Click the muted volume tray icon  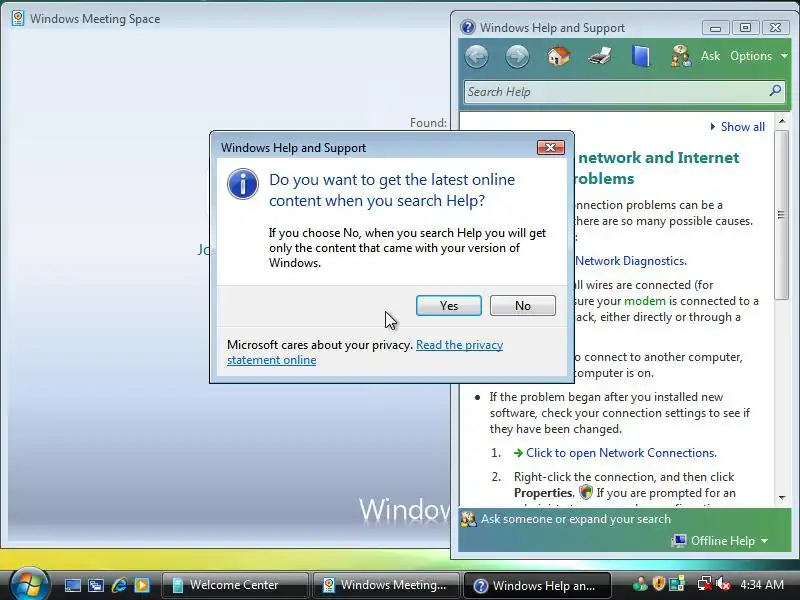coord(722,584)
